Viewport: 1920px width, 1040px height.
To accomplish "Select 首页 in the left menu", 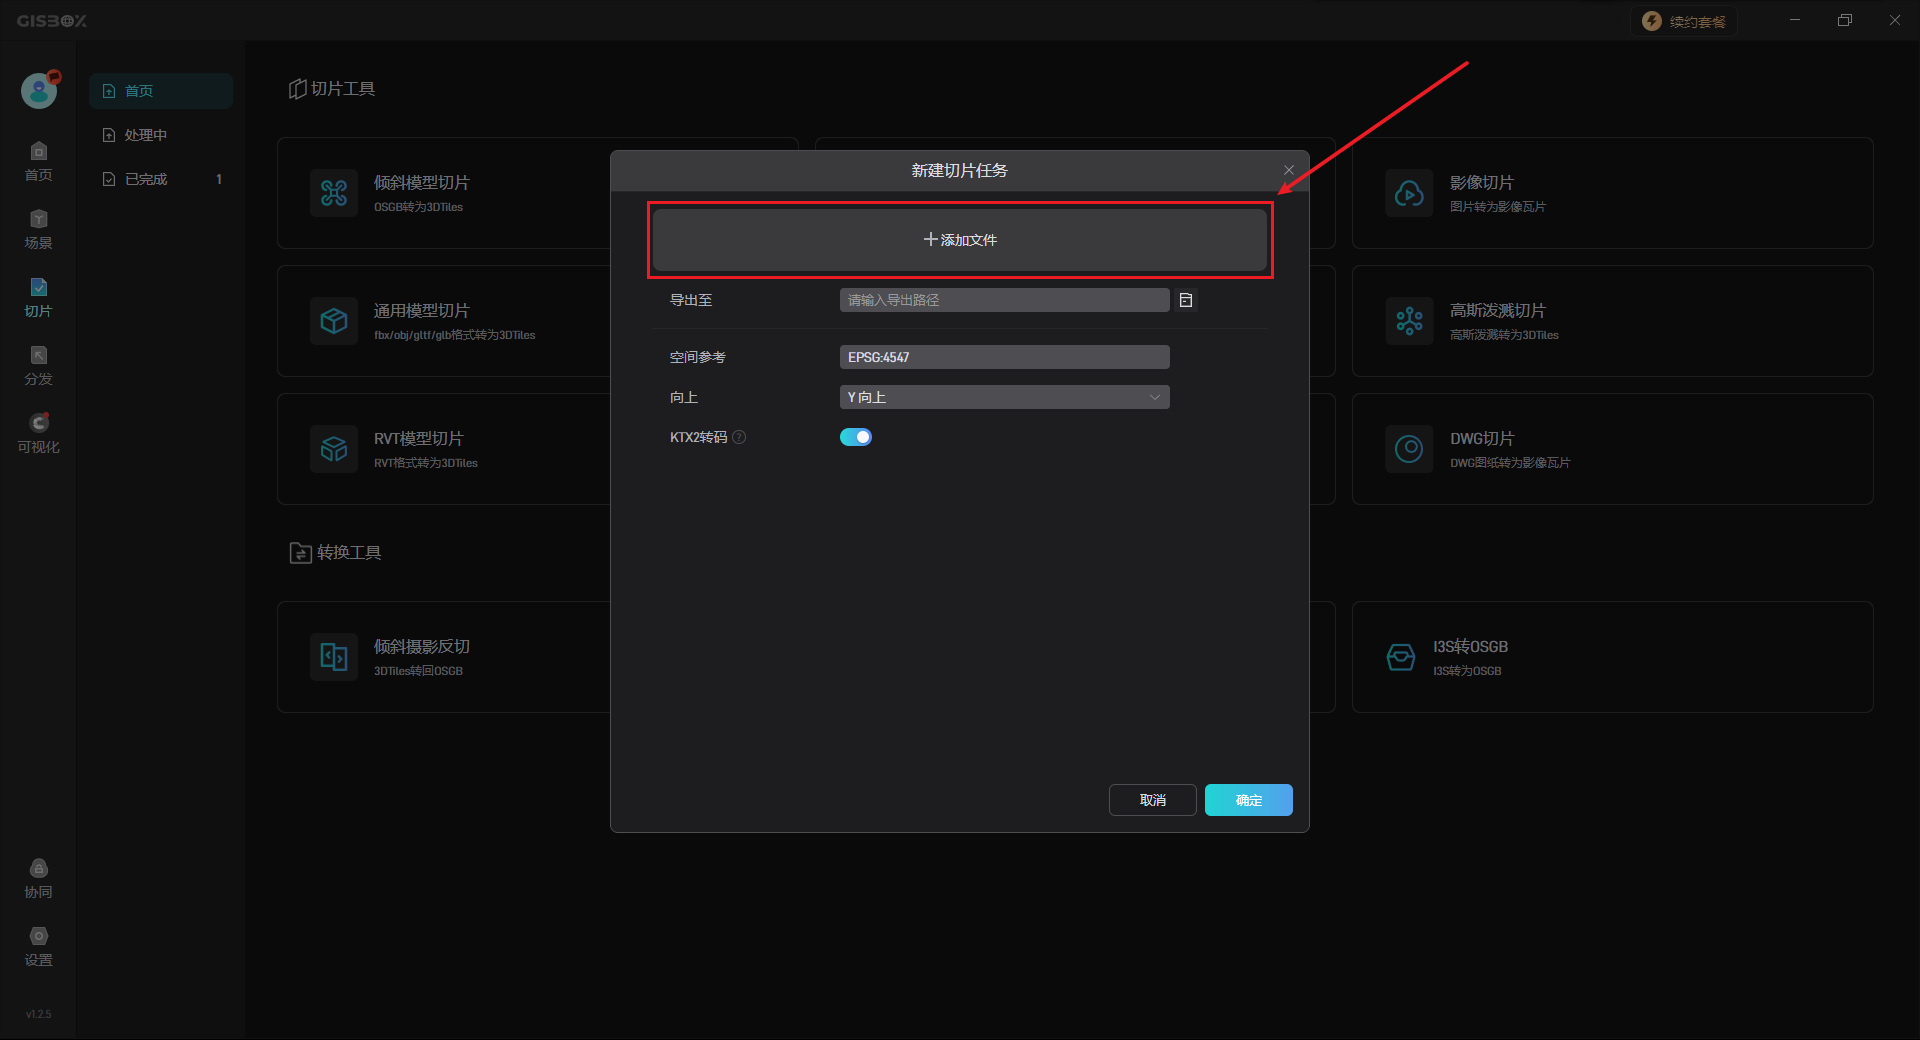I will point(161,91).
